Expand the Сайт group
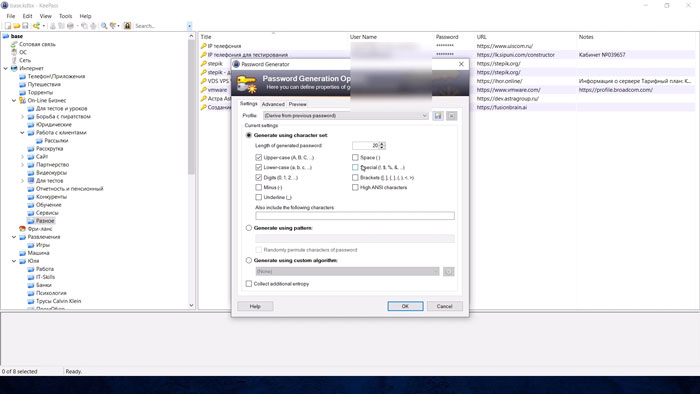The width and height of the screenshot is (700, 394). pos(22,157)
